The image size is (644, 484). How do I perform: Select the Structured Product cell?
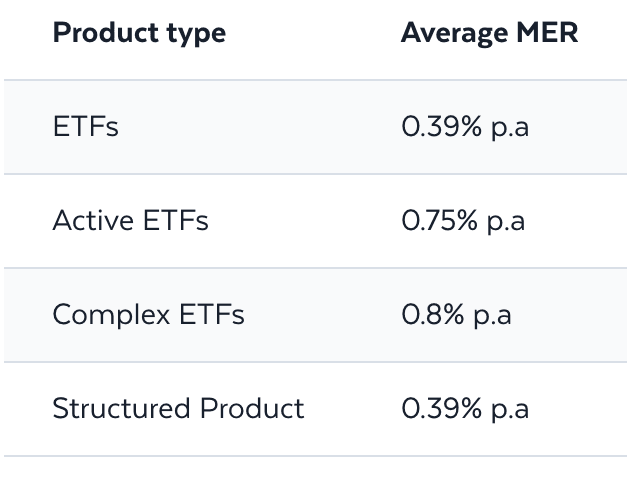(178, 408)
